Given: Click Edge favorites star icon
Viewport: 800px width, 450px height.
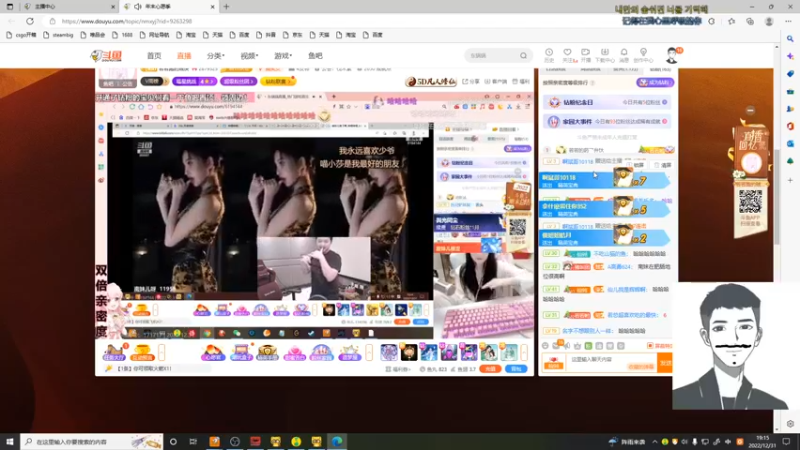Looking at the screenshot, I should (732, 21).
